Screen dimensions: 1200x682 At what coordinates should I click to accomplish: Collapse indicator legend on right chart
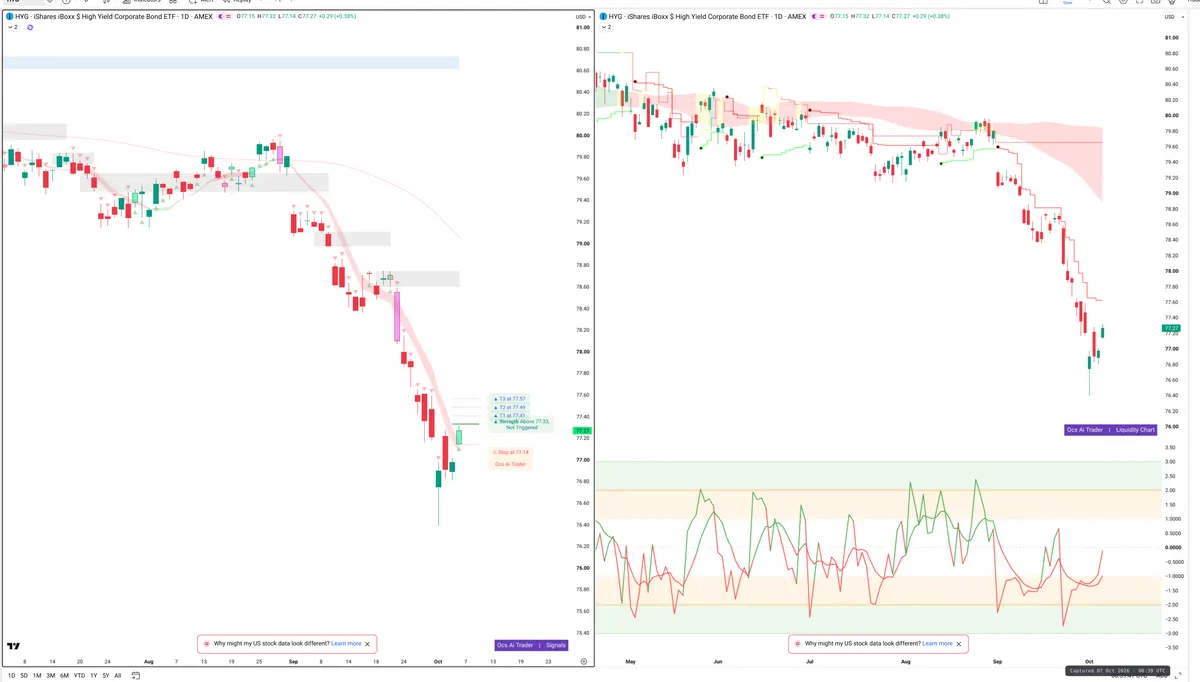(606, 27)
